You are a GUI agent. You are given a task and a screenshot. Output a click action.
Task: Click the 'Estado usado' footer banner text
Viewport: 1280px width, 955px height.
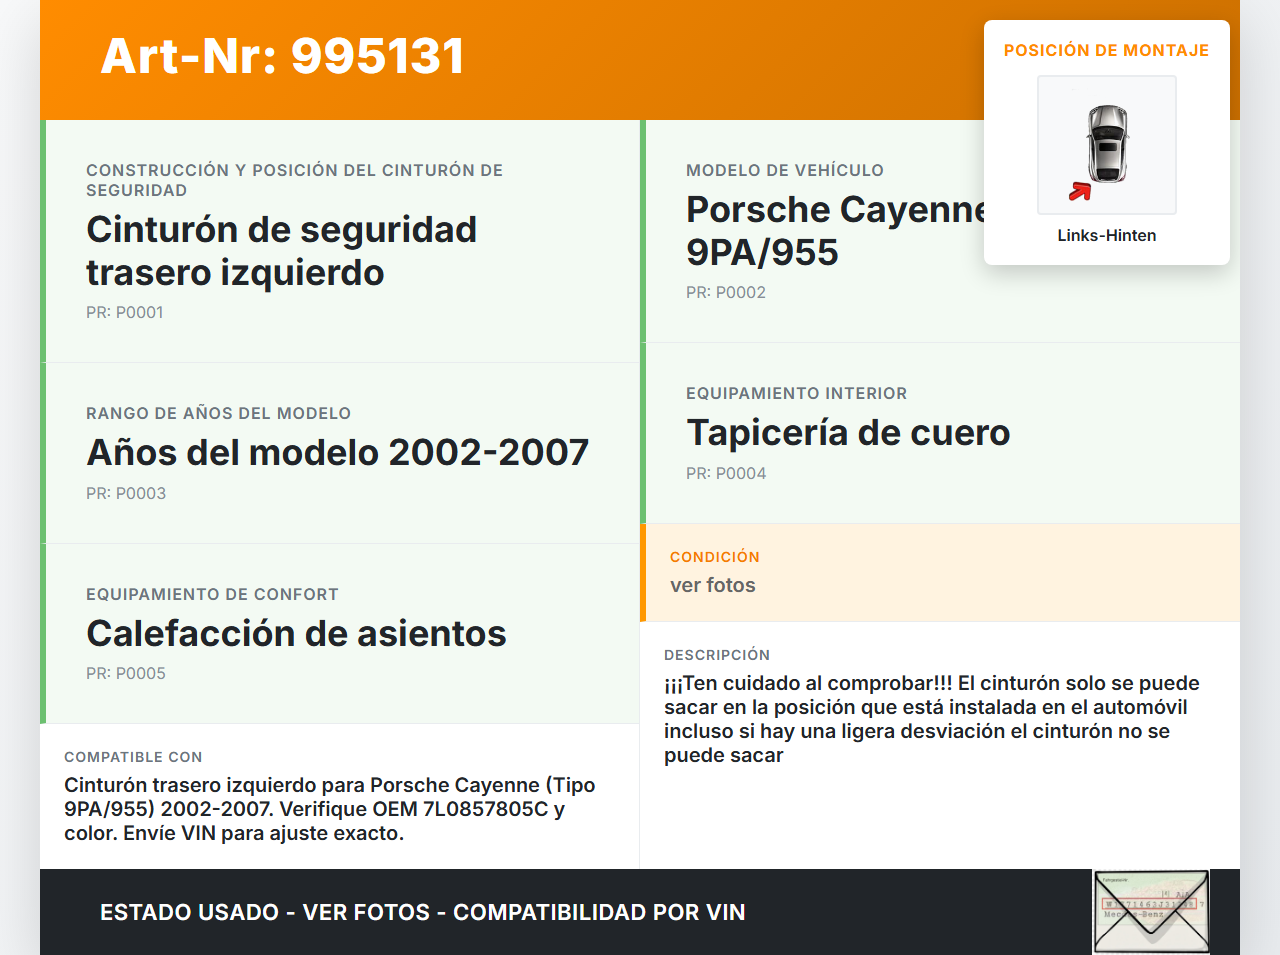[x=422, y=912]
